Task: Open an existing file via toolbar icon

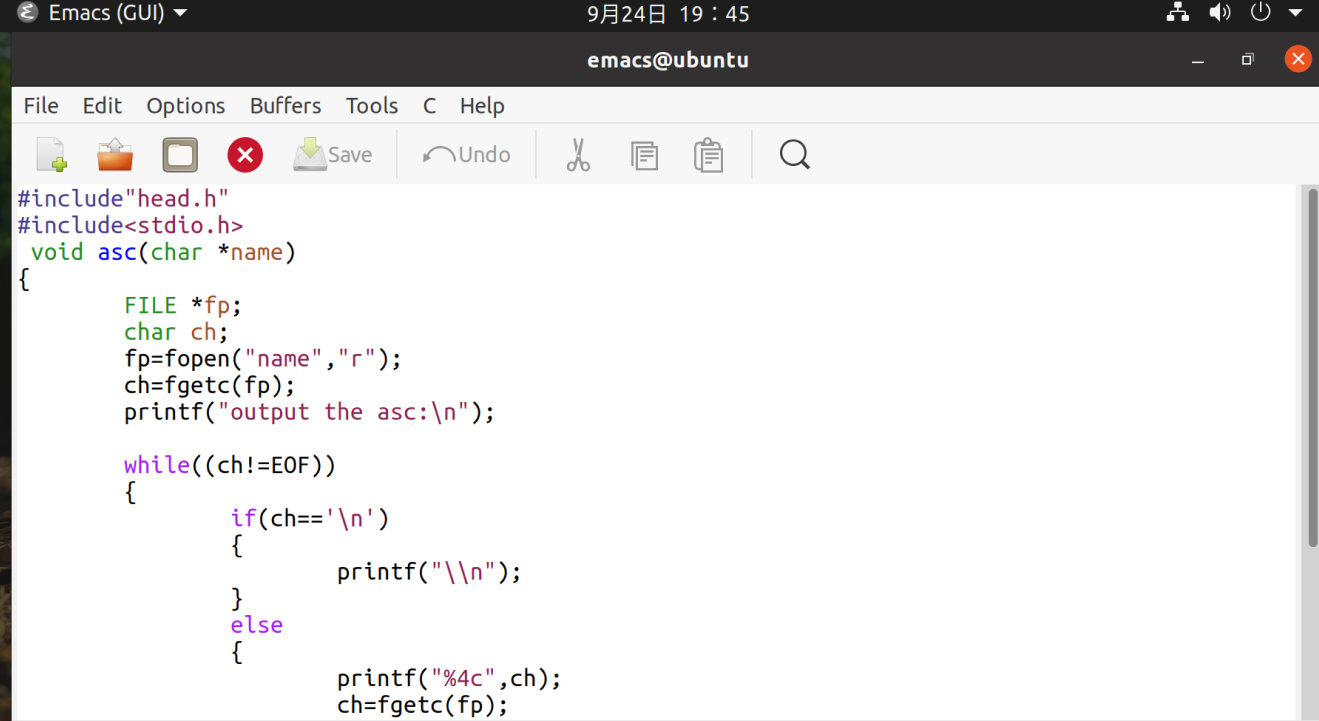Action: [x=115, y=155]
